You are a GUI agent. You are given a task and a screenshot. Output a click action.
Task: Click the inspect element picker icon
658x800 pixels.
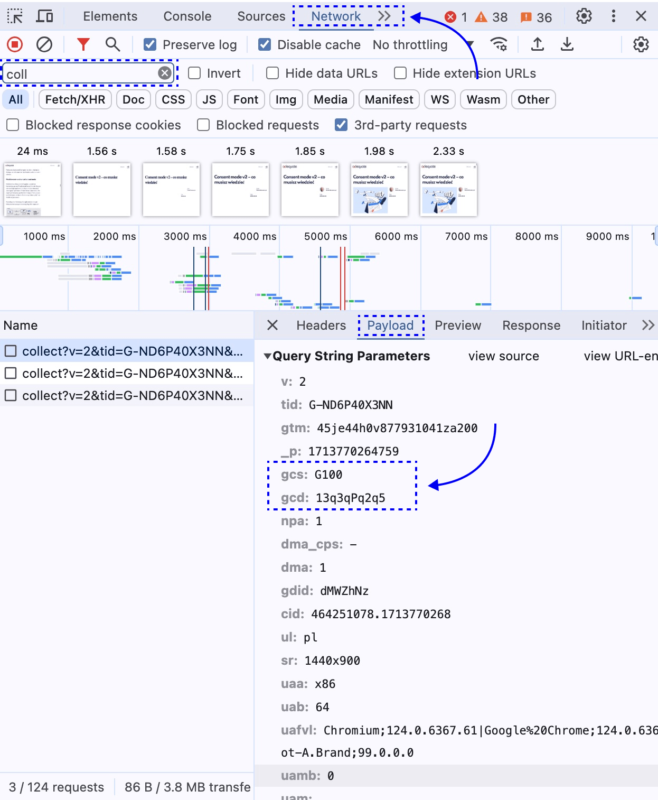(15, 16)
